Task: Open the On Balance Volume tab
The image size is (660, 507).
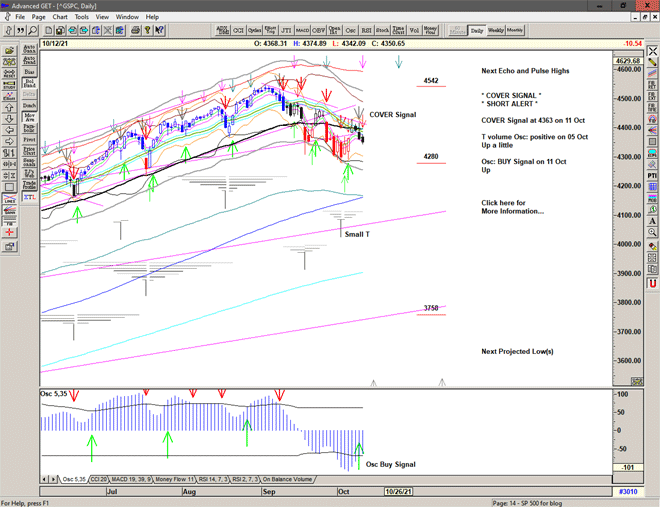Action: tap(289, 480)
